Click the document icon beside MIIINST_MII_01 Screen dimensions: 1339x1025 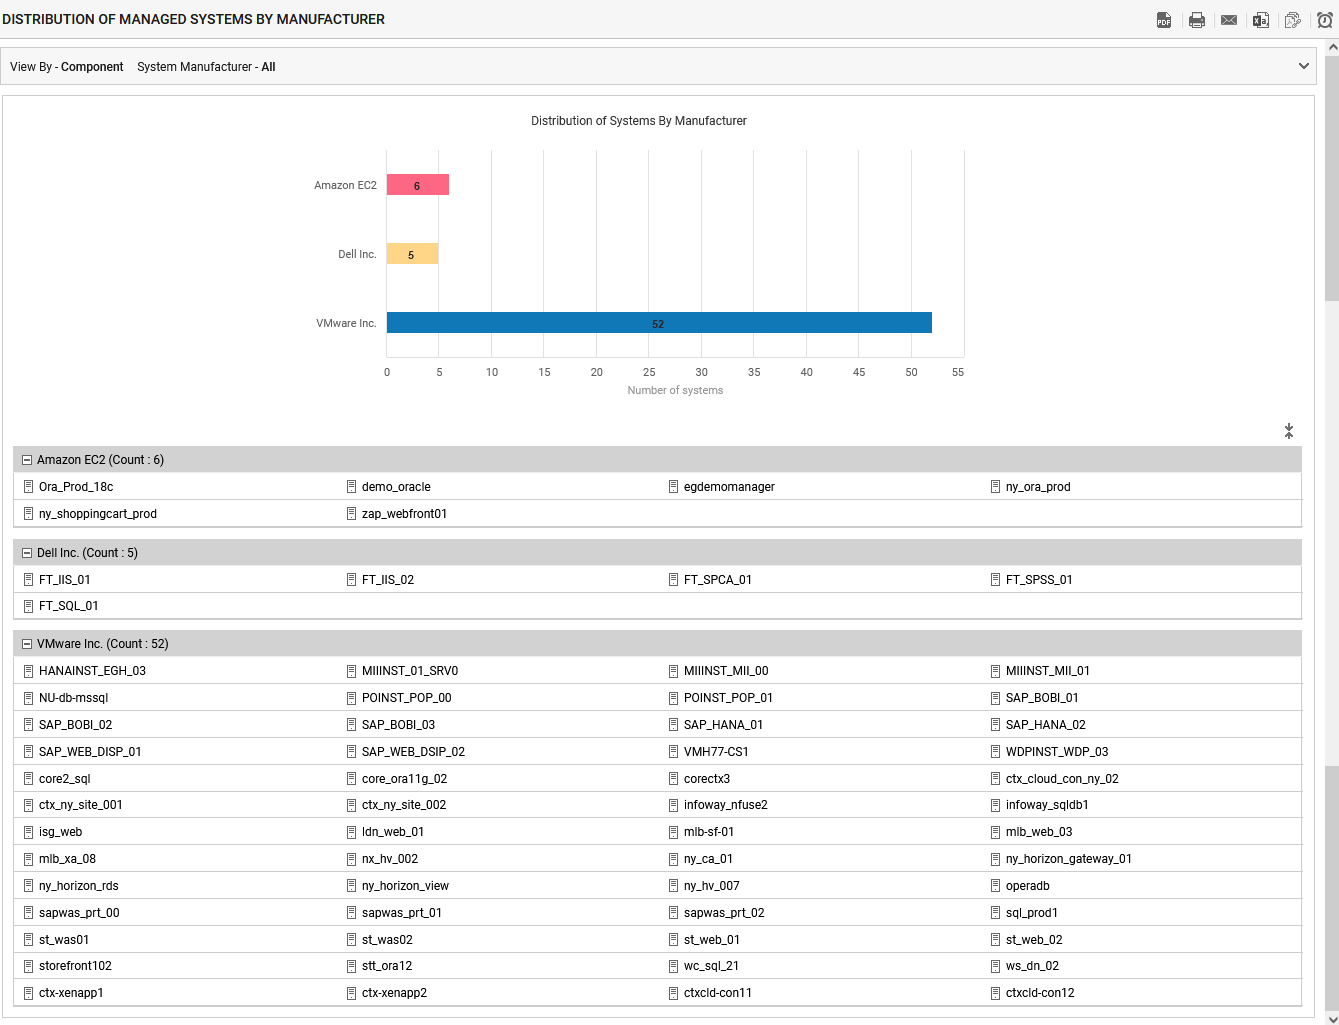tap(996, 671)
